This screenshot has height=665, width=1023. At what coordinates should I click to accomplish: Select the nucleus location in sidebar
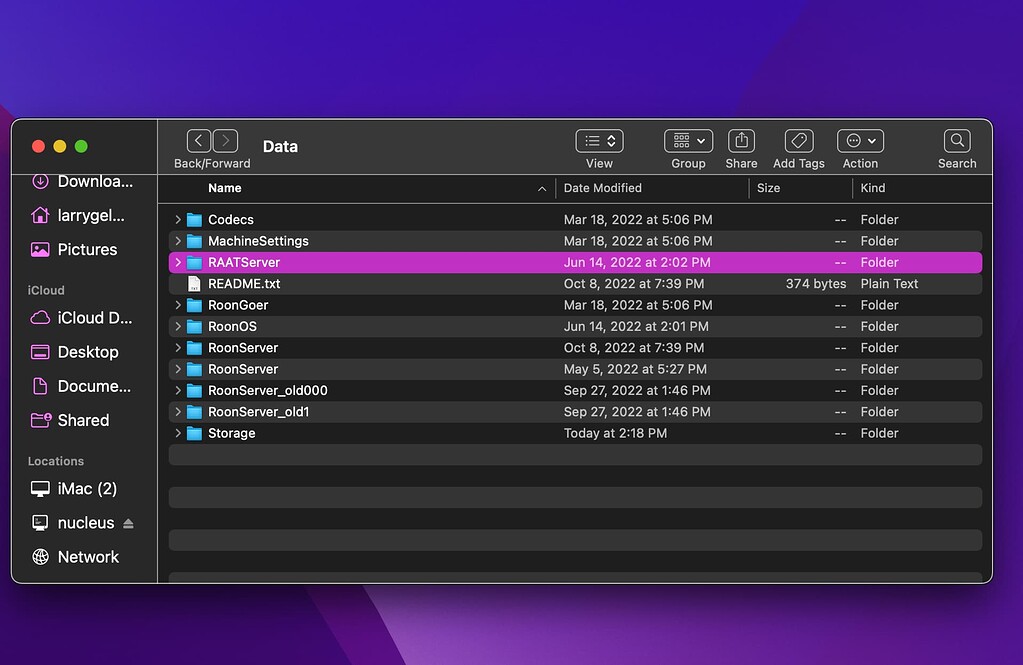coord(73,523)
